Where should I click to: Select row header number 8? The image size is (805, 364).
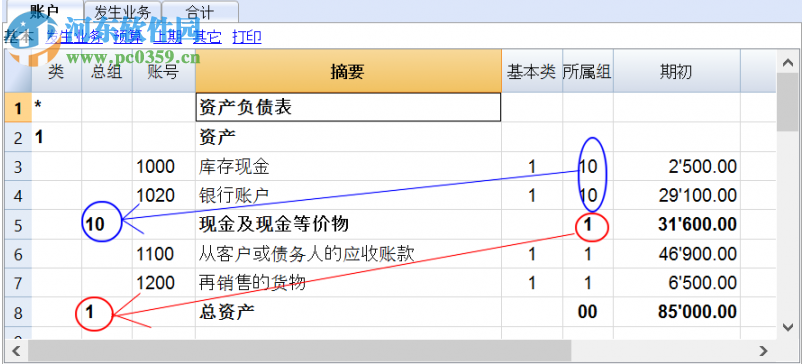tap(18, 312)
